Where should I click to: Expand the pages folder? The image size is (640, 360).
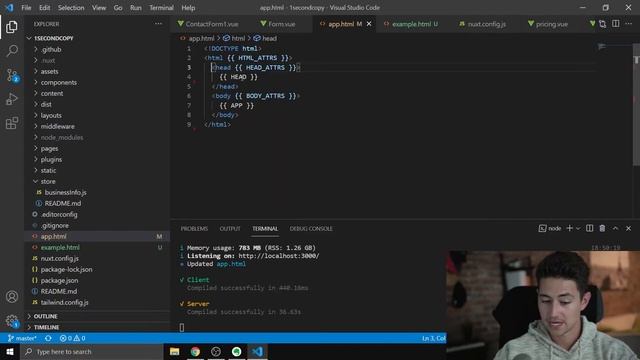(49, 149)
